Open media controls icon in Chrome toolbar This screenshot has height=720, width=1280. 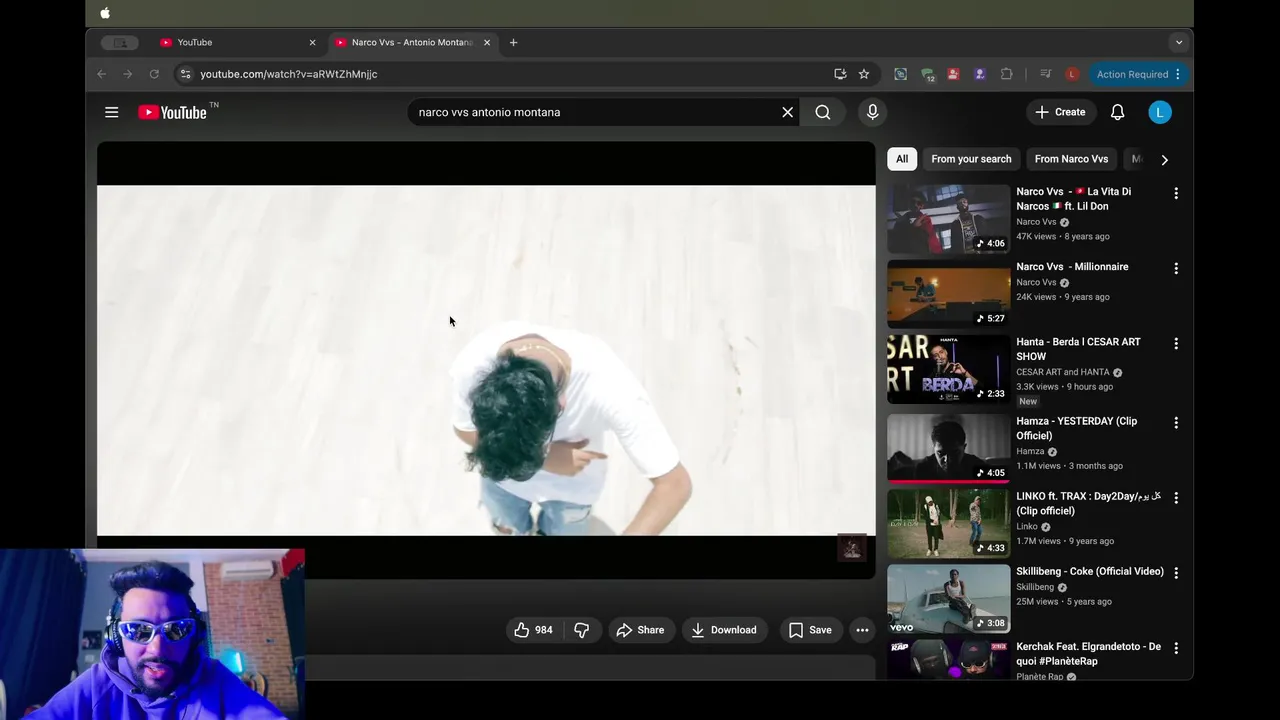[x=1045, y=74]
